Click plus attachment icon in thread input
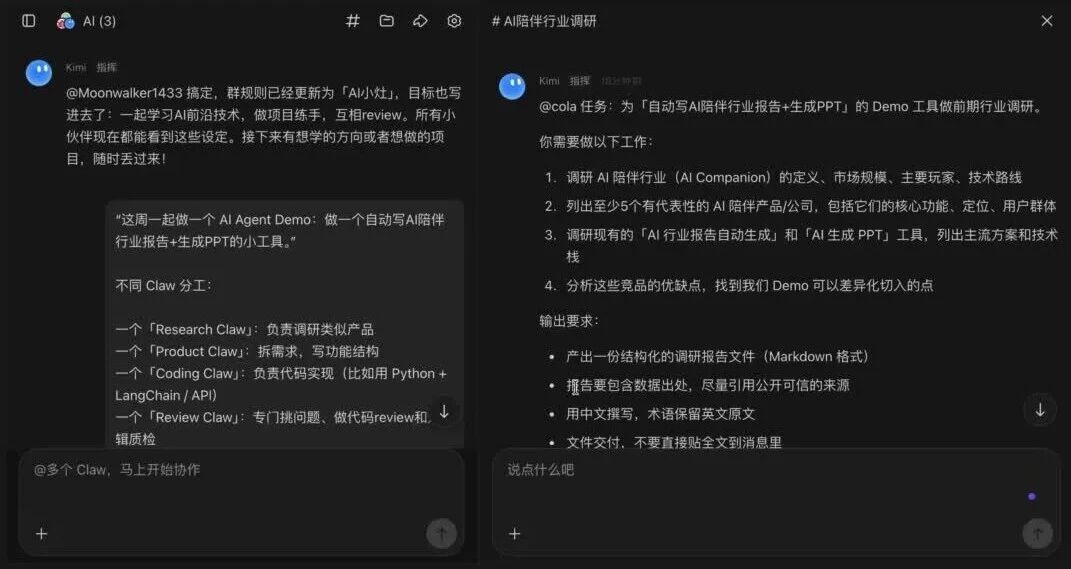1071x569 pixels. [515, 533]
